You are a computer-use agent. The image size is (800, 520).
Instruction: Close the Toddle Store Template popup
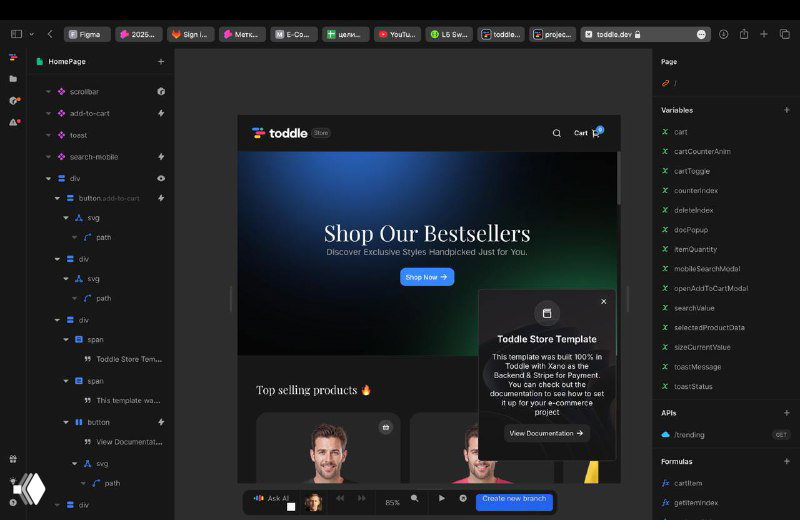point(604,302)
